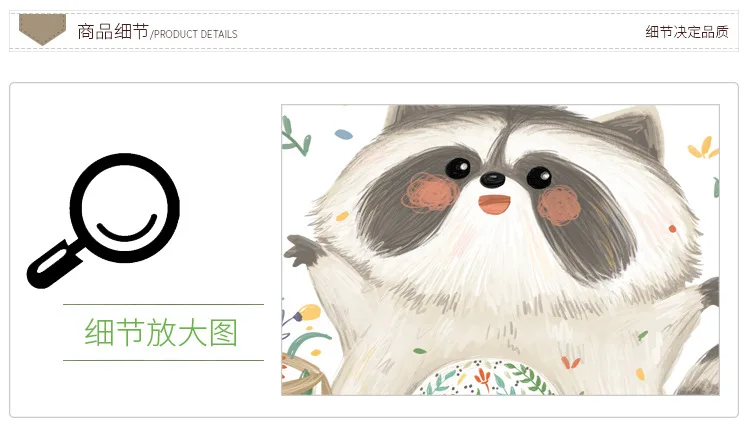Viewport: 750px width, 430px height.
Task: Click the blue leaf near raccoon's ear
Action: point(343,134)
